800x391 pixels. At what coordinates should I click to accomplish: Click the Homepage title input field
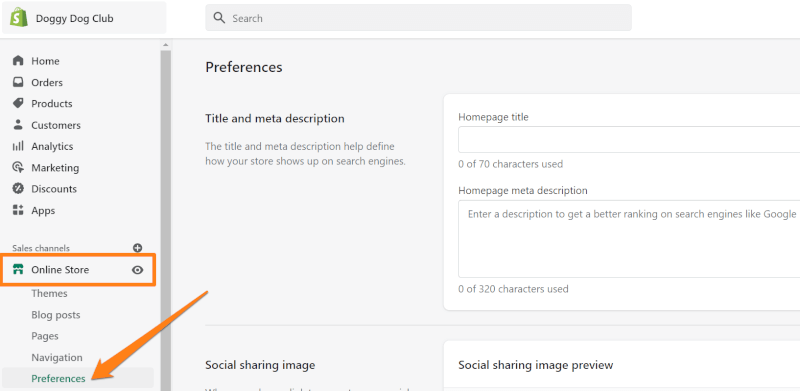[x=629, y=139]
